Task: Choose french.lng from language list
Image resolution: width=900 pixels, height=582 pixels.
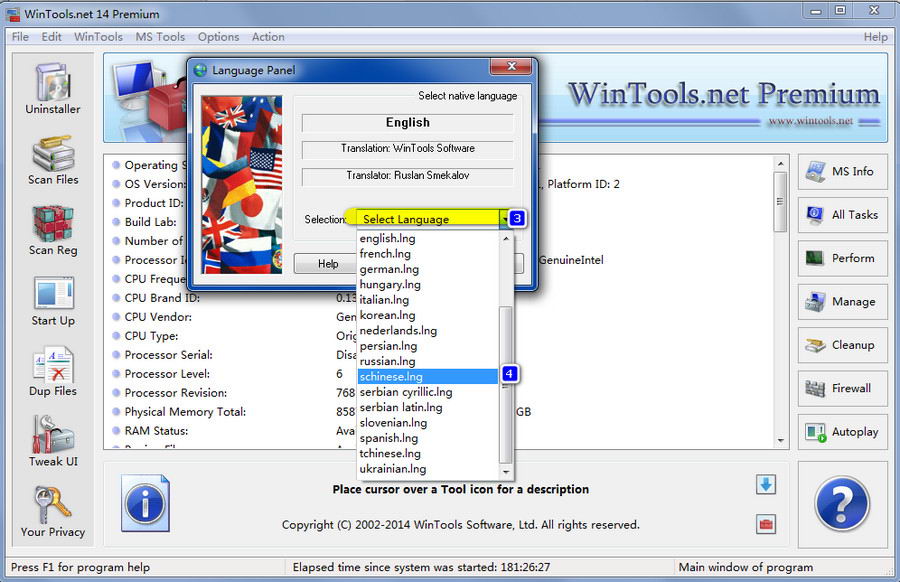Action: click(x=428, y=254)
